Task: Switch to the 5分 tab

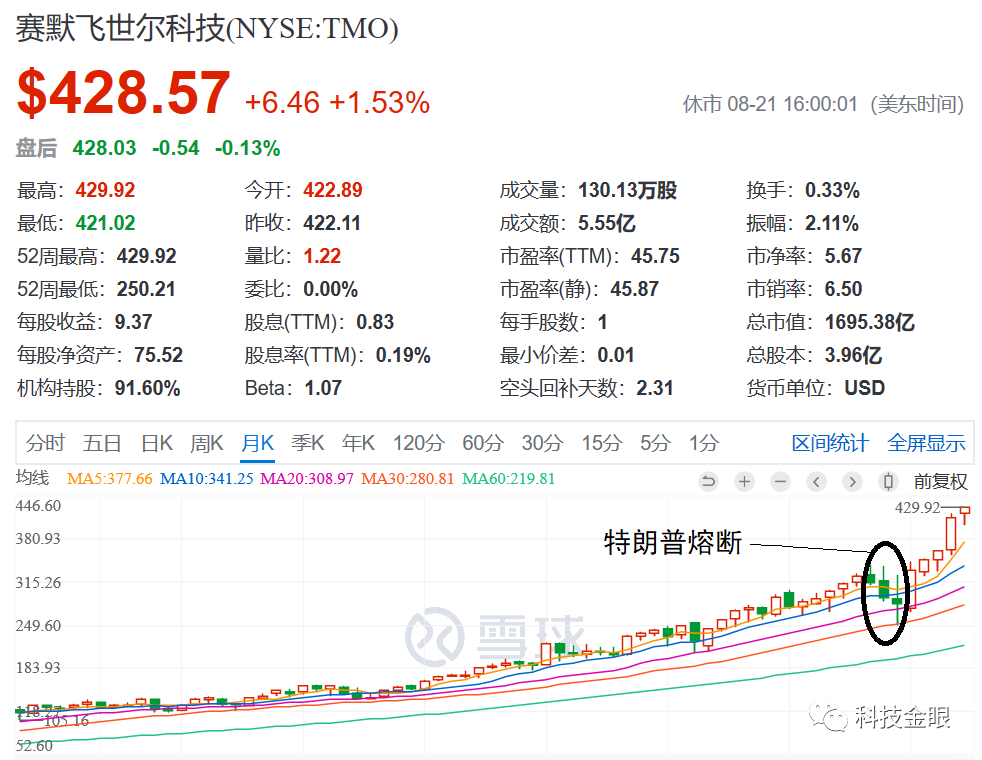Action: coord(655,443)
